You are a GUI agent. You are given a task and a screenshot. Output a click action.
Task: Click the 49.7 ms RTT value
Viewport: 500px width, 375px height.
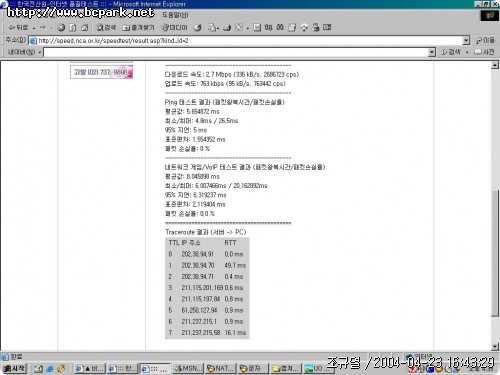(x=235, y=265)
